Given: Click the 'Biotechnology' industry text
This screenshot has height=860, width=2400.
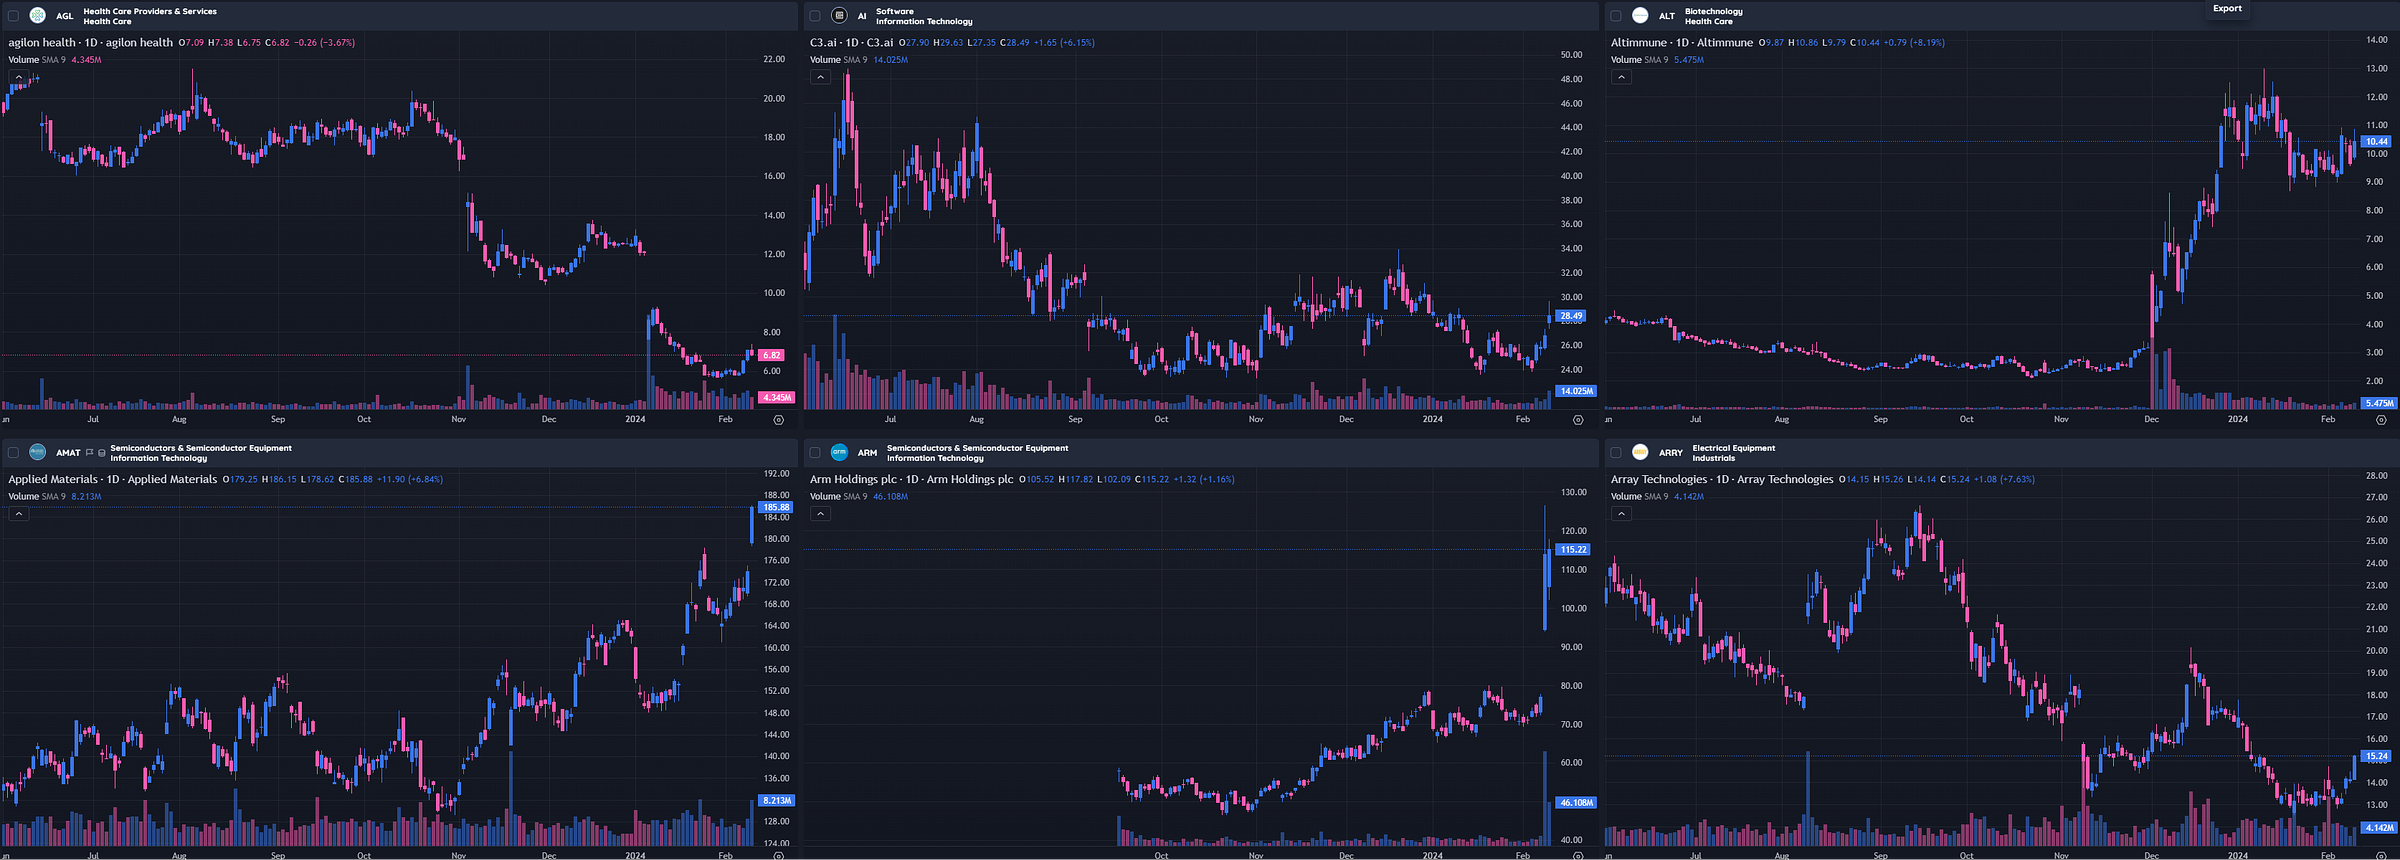Looking at the screenshot, I should [x=1713, y=12].
